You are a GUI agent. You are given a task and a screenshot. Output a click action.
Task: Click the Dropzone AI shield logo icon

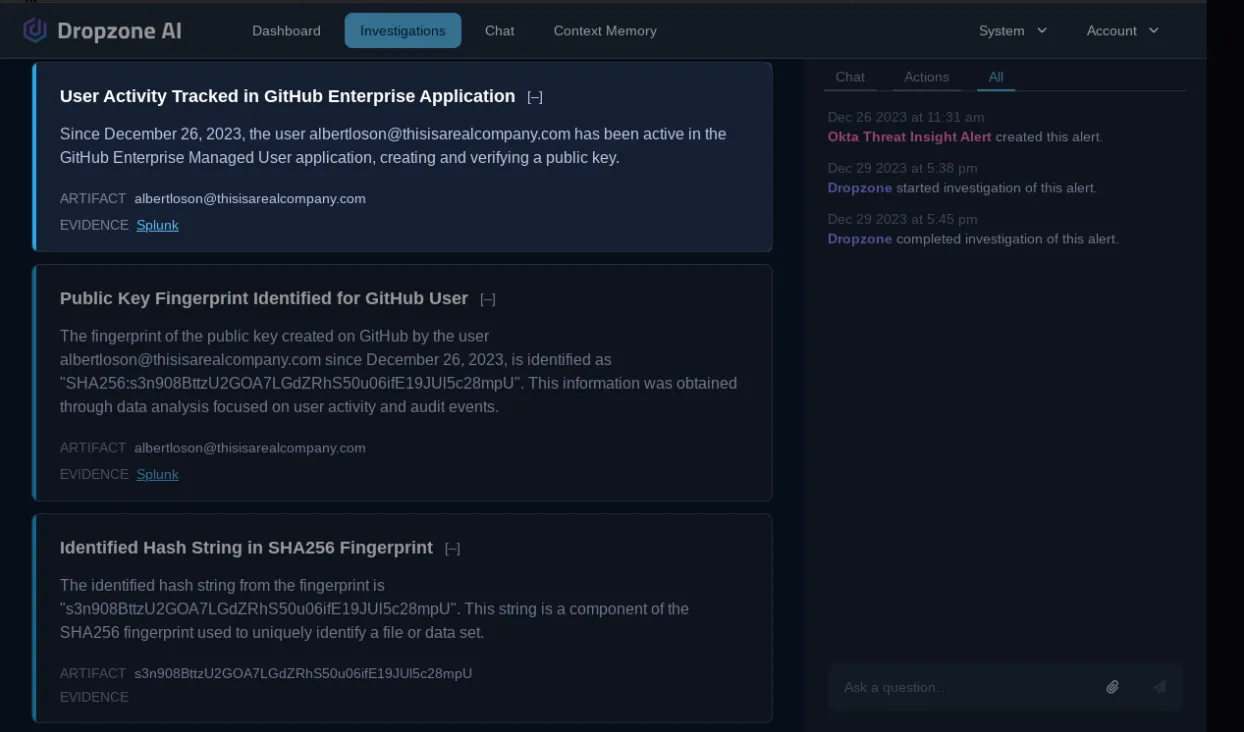35,30
